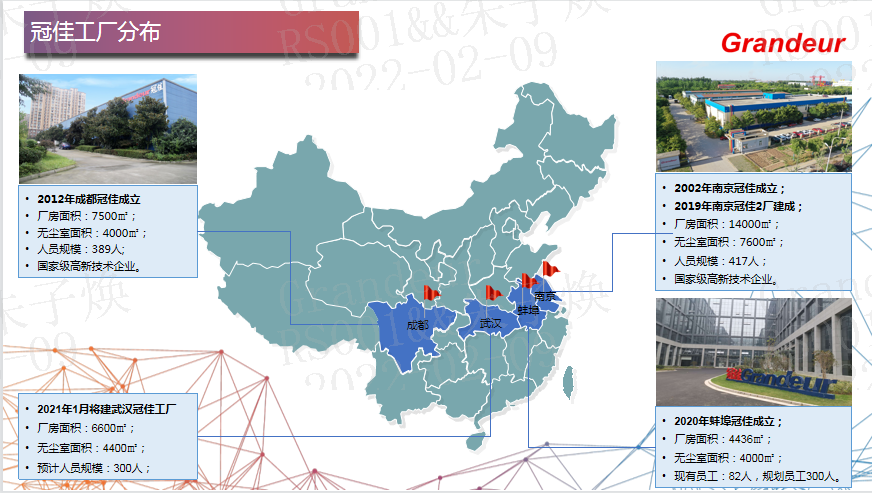Click the red Grandeur logo
Image resolution: width=872 pixels, height=493 pixels.
(x=783, y=43)
